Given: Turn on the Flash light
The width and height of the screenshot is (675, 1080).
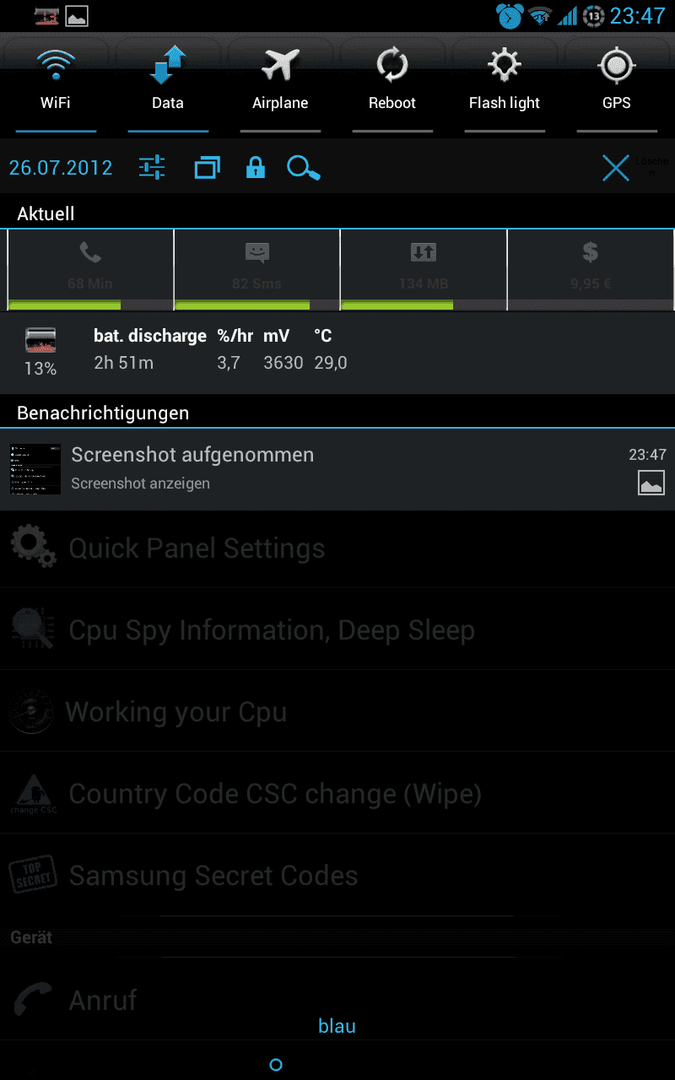Looking at the screenshot, I should [504, 85].
